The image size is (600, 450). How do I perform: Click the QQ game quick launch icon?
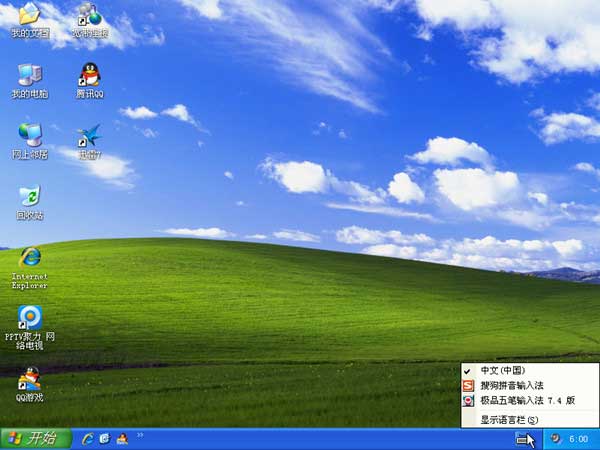click(x=122, y=439)
